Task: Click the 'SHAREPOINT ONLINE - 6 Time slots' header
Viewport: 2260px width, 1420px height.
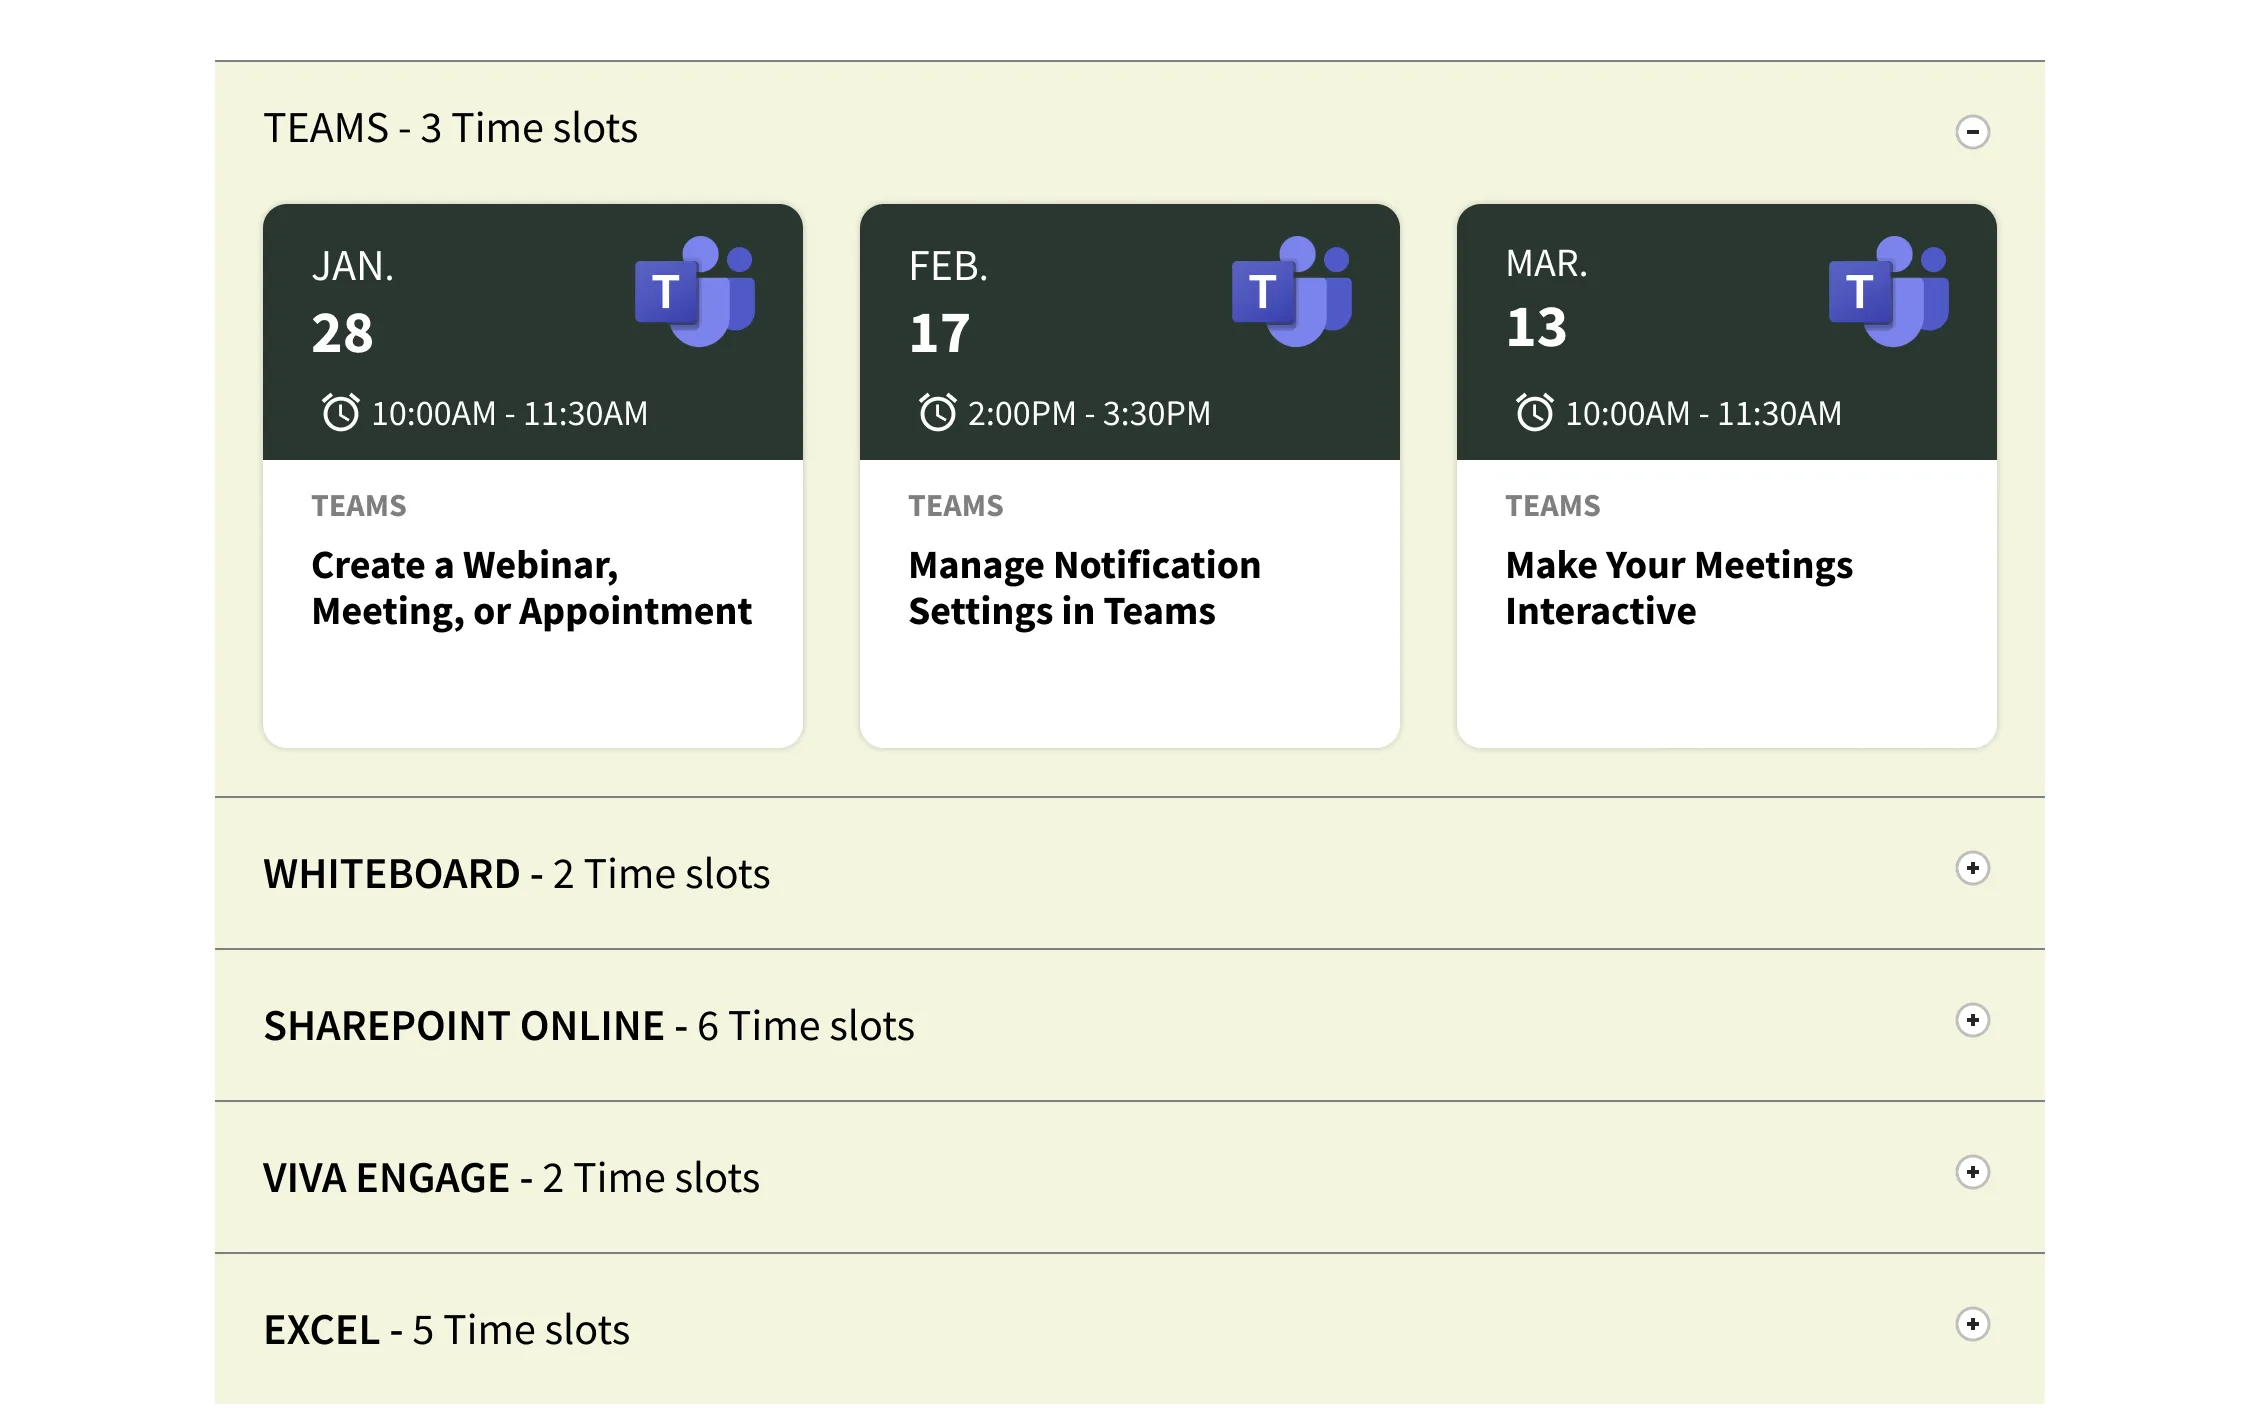Action: pyautogui.click(x=588, y=1026)
